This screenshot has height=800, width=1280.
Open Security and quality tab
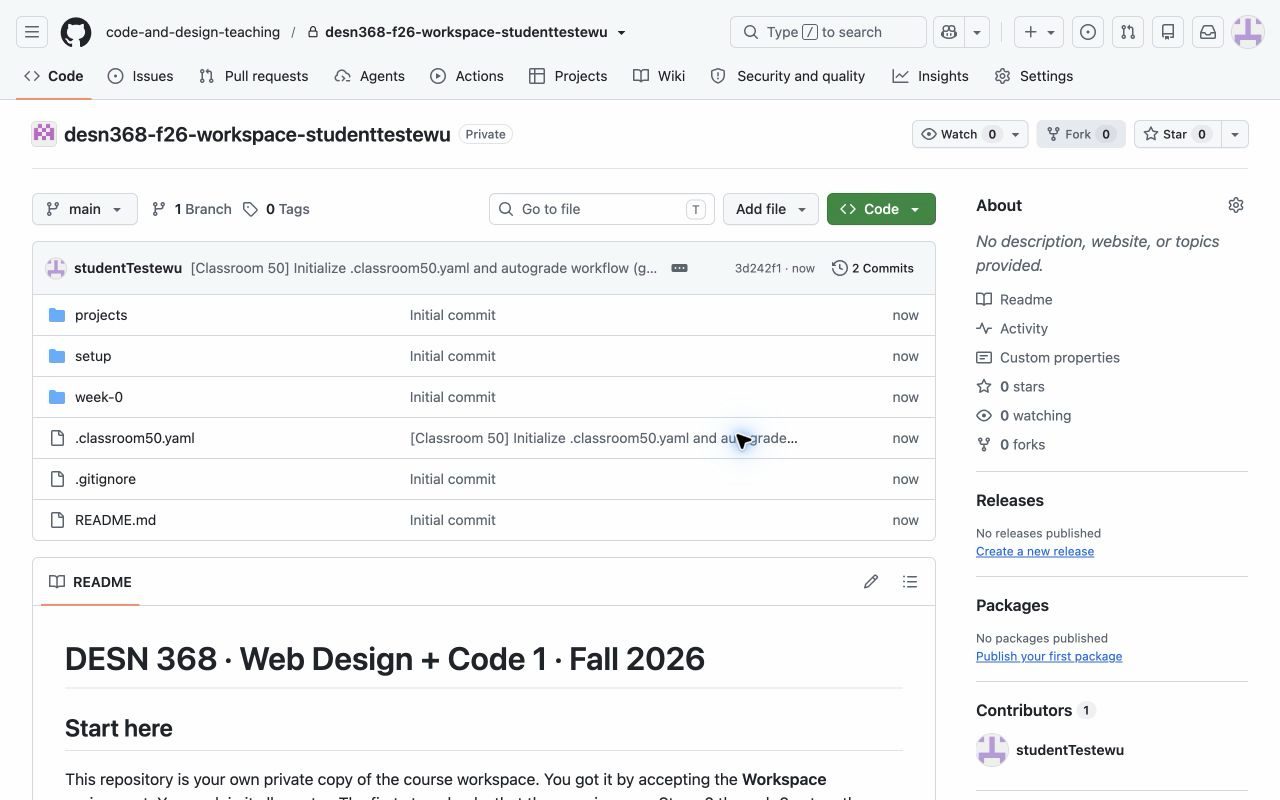tap(788, 76)
